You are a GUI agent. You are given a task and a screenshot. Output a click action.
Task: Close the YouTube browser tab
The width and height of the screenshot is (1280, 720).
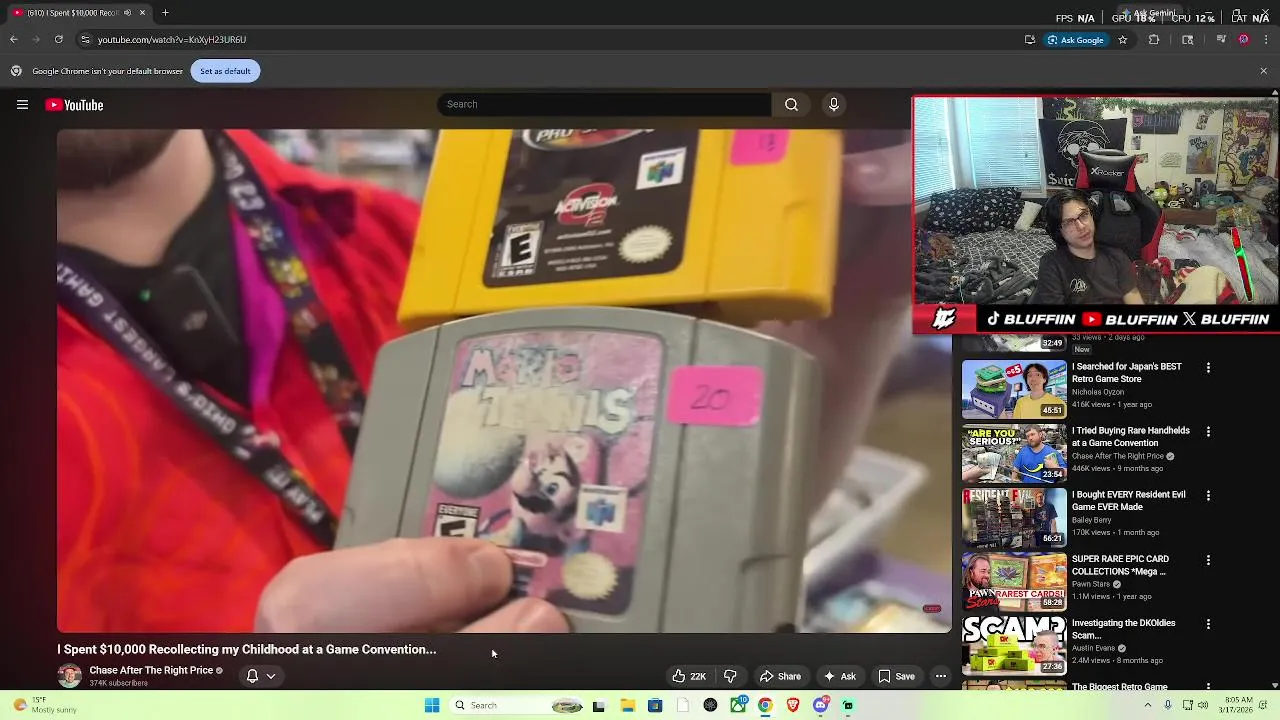click(142, 13)
